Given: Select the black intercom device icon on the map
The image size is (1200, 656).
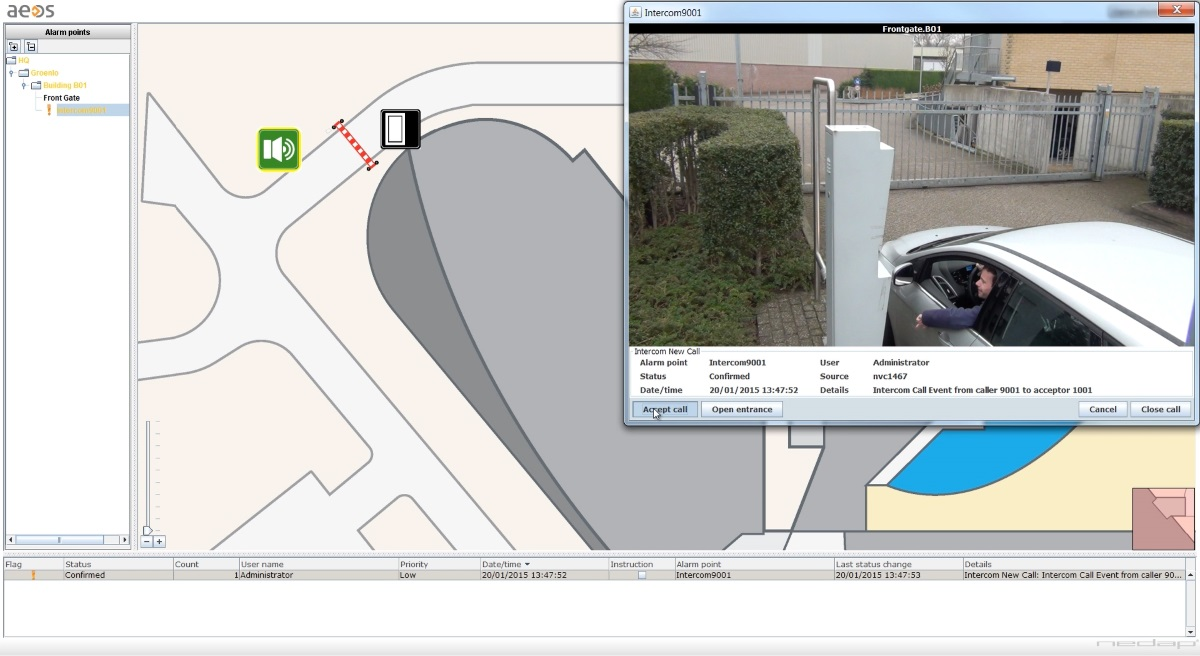Looking at the screenshot, I should tap(399, 128).
